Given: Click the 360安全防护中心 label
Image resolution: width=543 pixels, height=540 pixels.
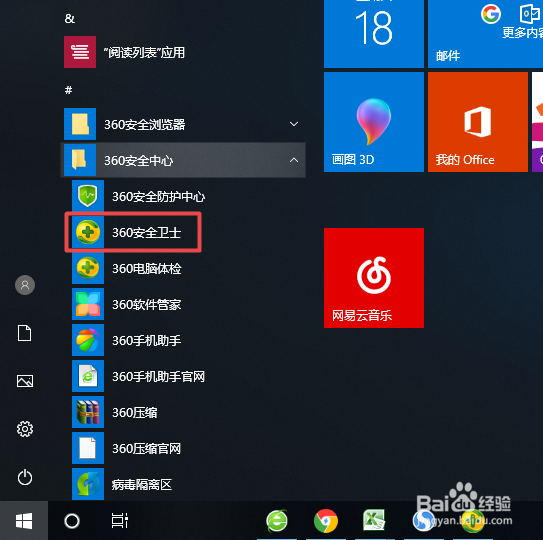Looking at the screenshot, I should (158, 196).
